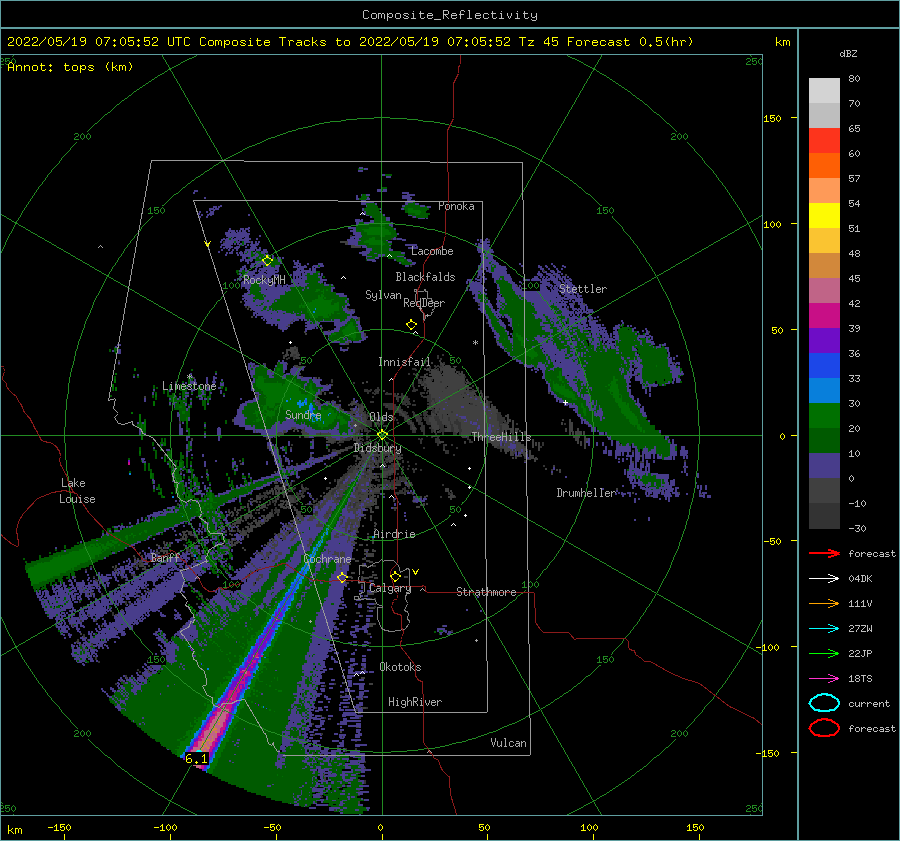The width and height of the screenshot is (900, 841).
Task: Click the 'Annot: tops (km)' label
Action: tap(70, 67)
